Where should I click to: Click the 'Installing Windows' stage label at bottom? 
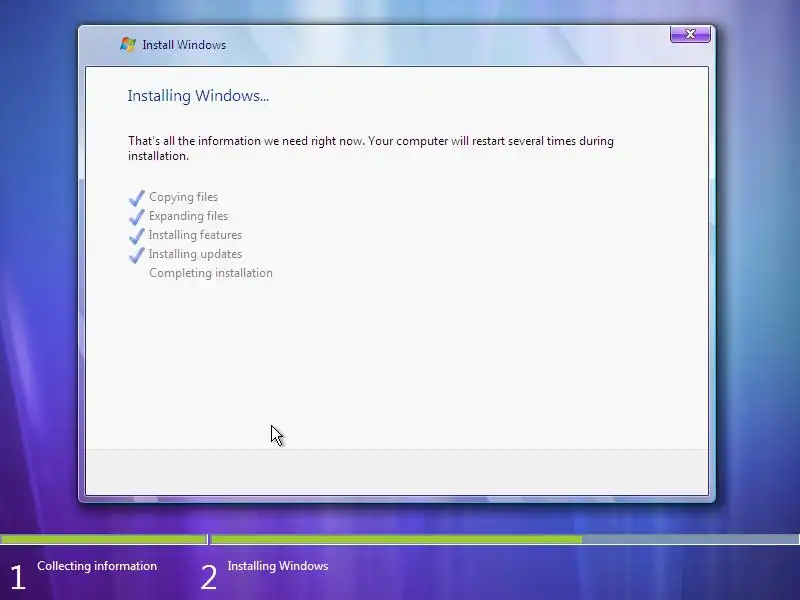278,566
